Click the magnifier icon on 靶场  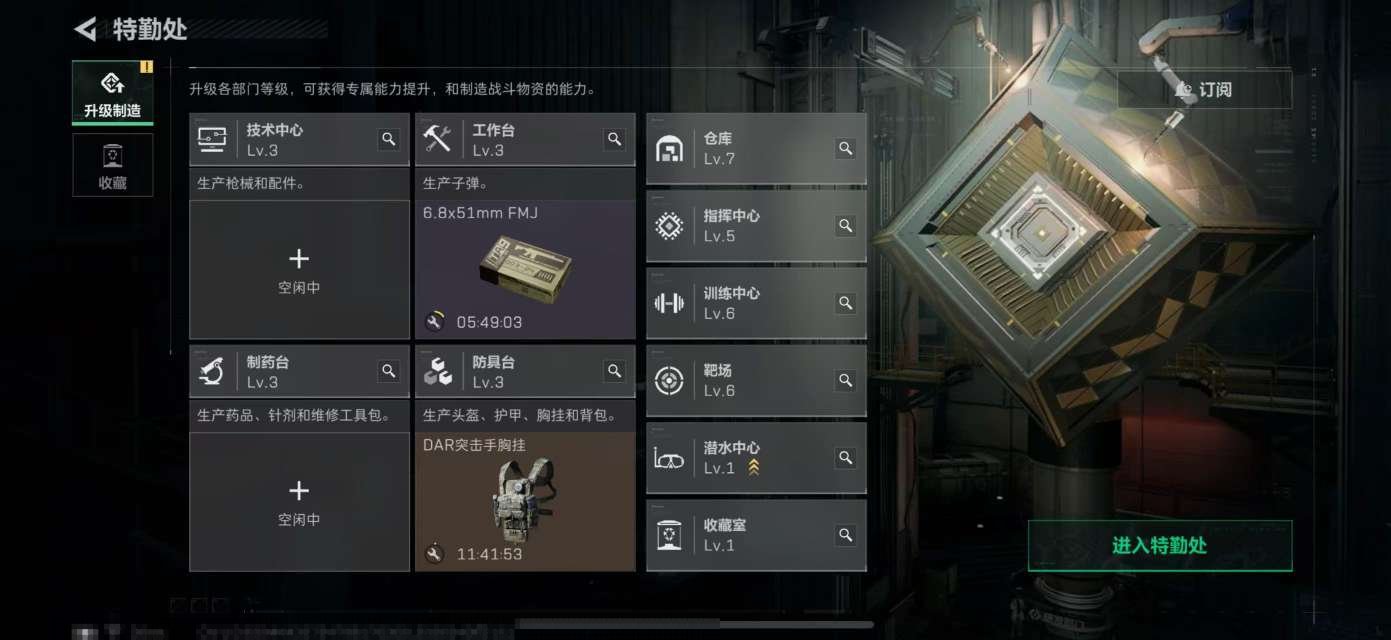(x=846, y=380)
